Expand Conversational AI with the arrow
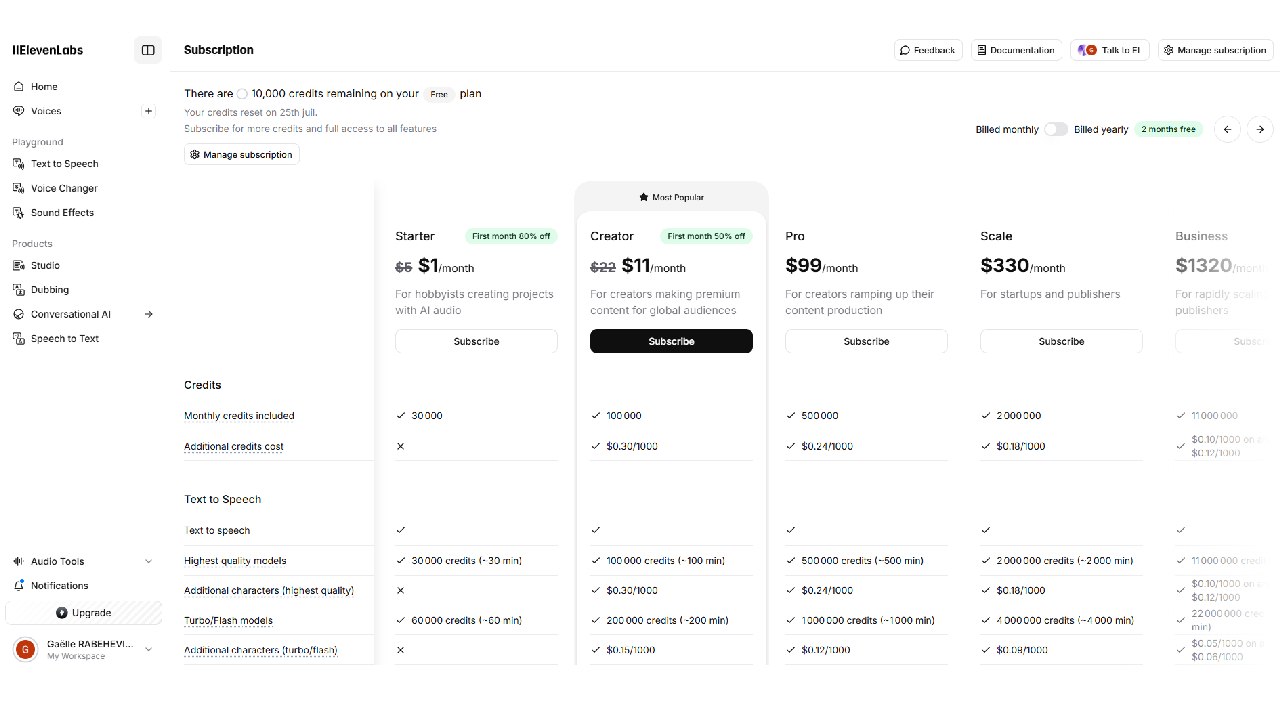This screenshot has height=720, width=1280. coord(148,314)
